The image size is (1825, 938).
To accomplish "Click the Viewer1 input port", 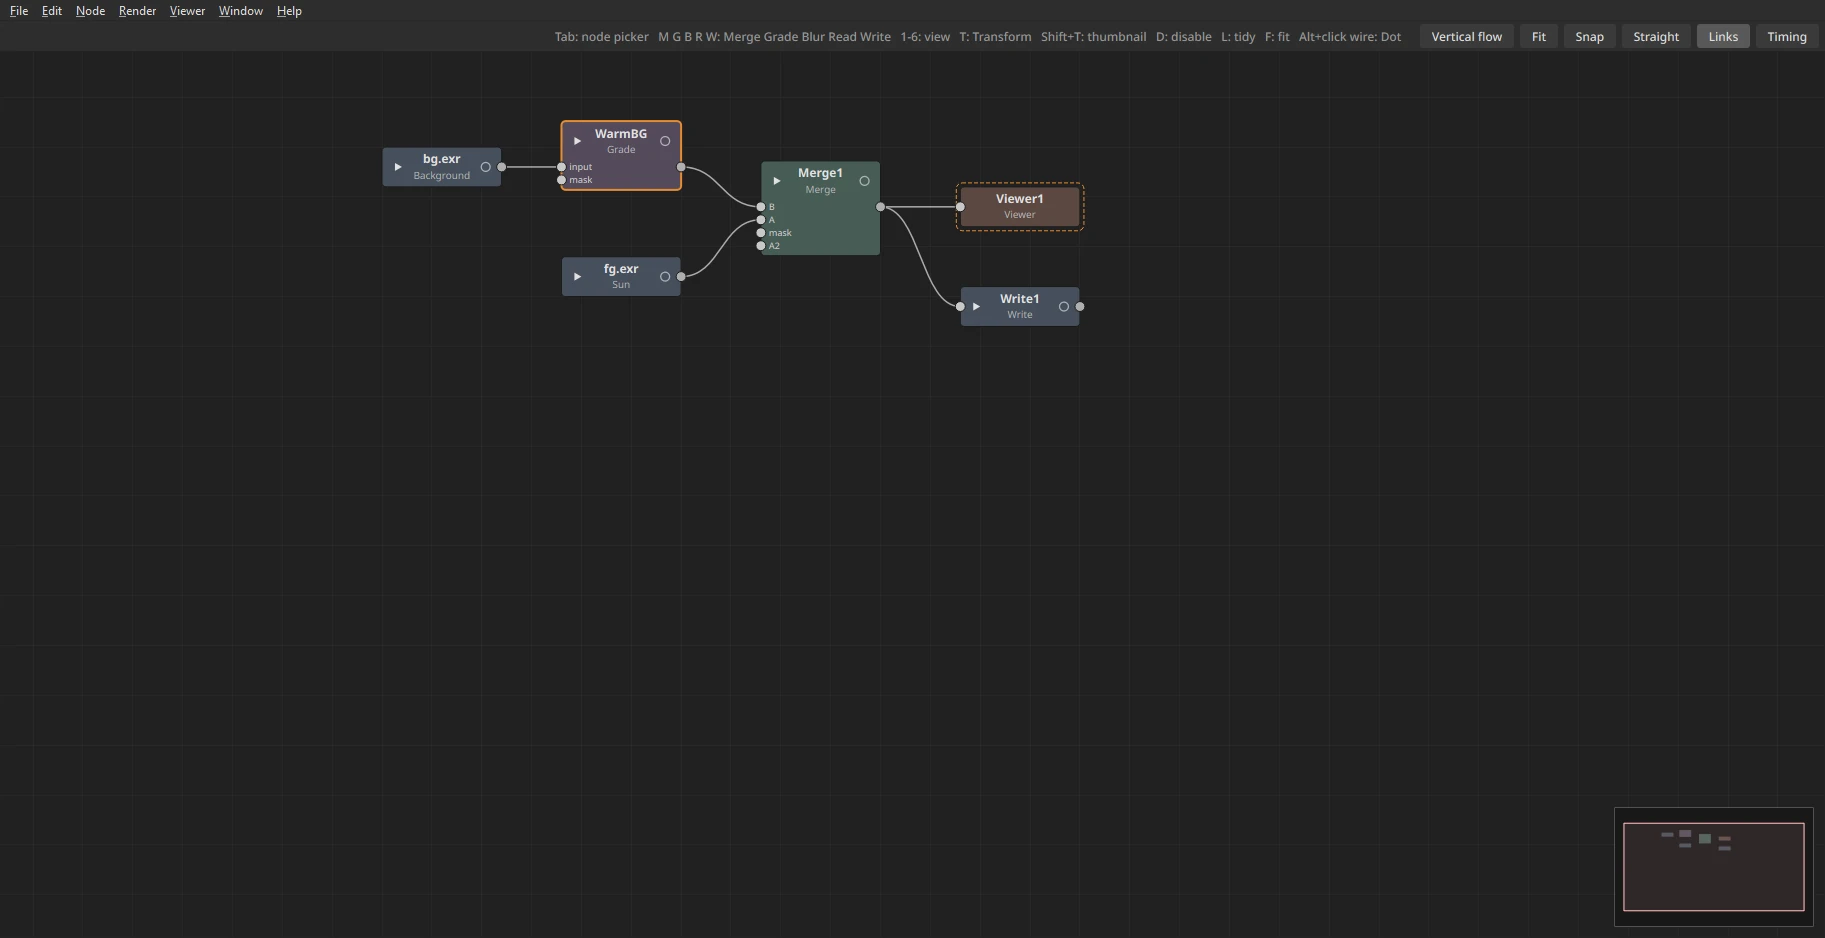I will (960, 207).
